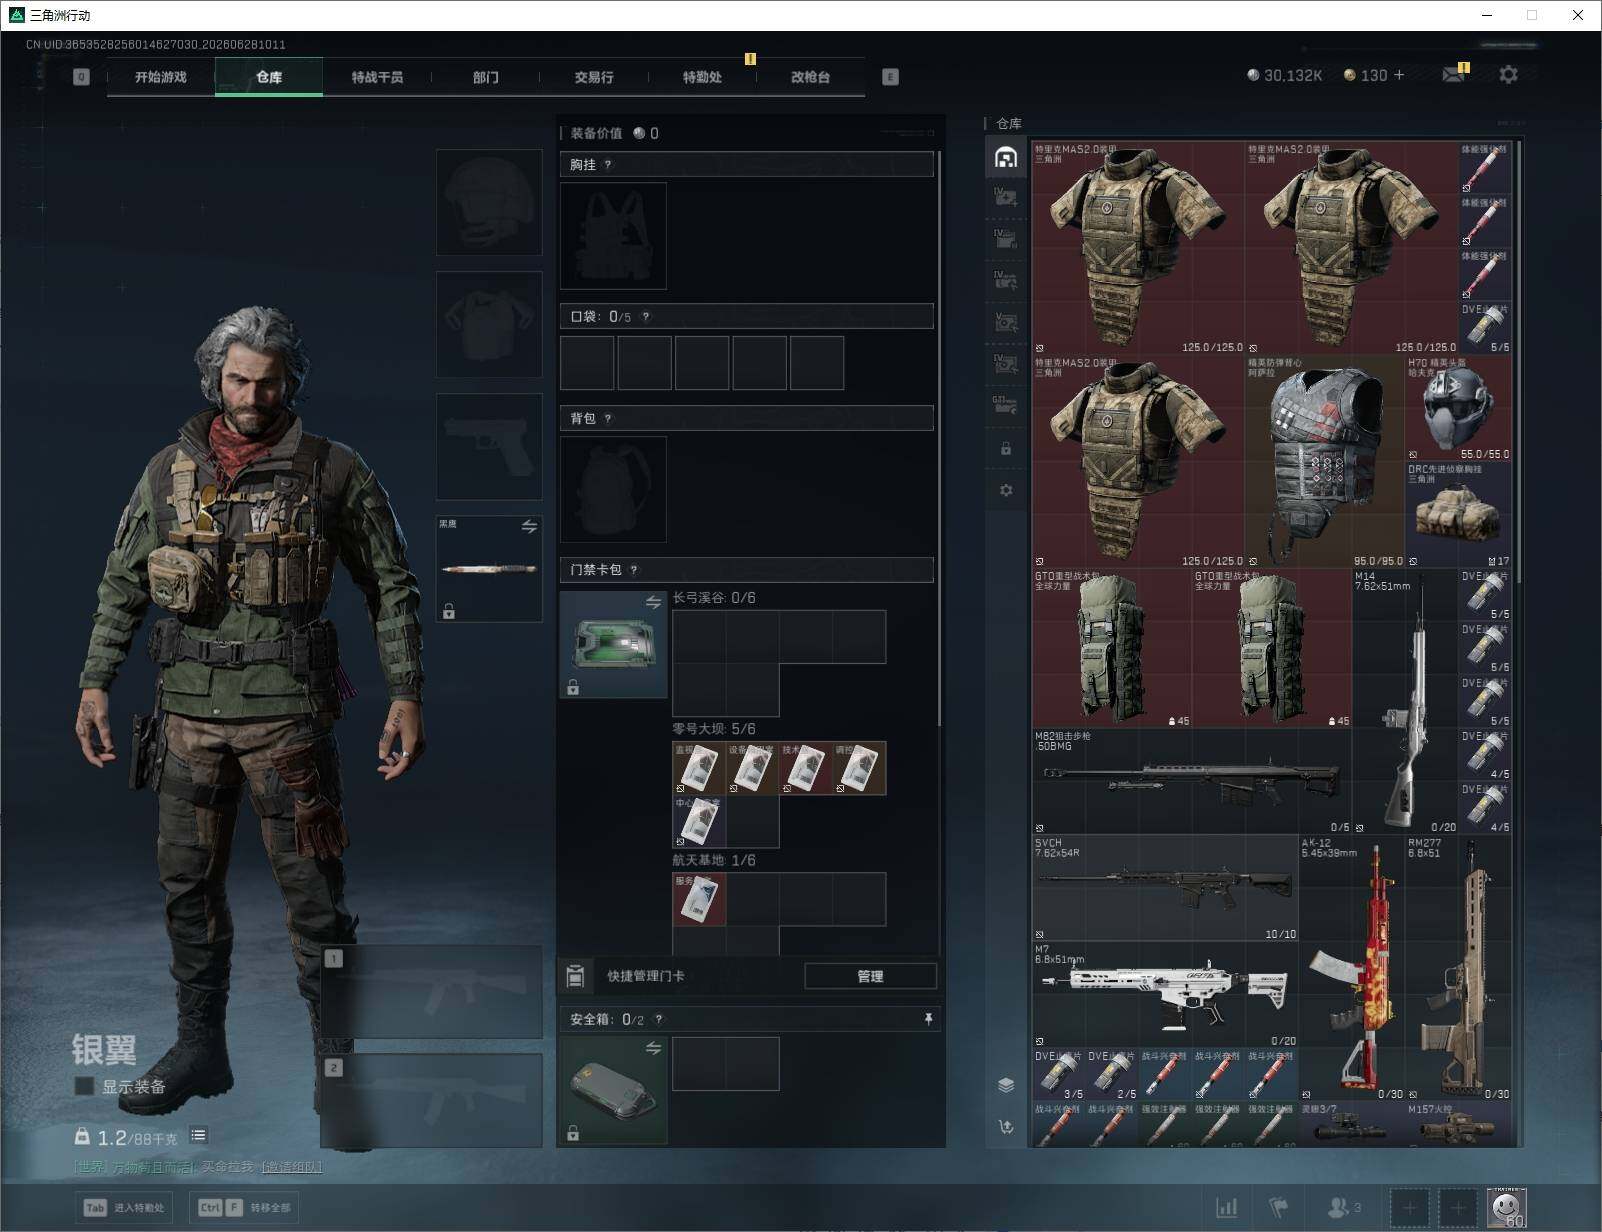
Task: Click the 口袋 help question mark
Action: click(x=646, y=317)
